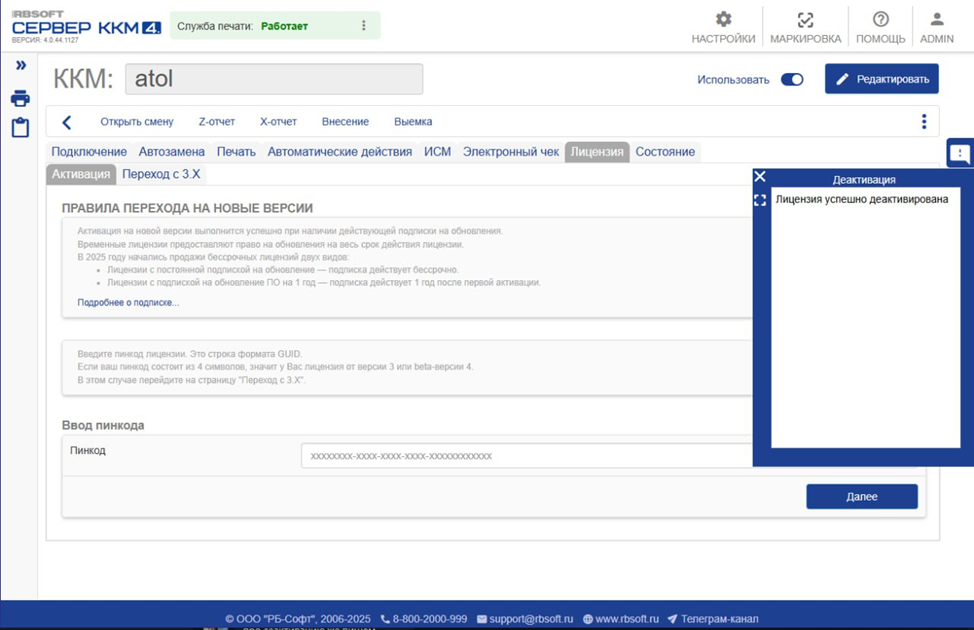
Task: Open Маркировка icon in header
Action: click(805, 20)
